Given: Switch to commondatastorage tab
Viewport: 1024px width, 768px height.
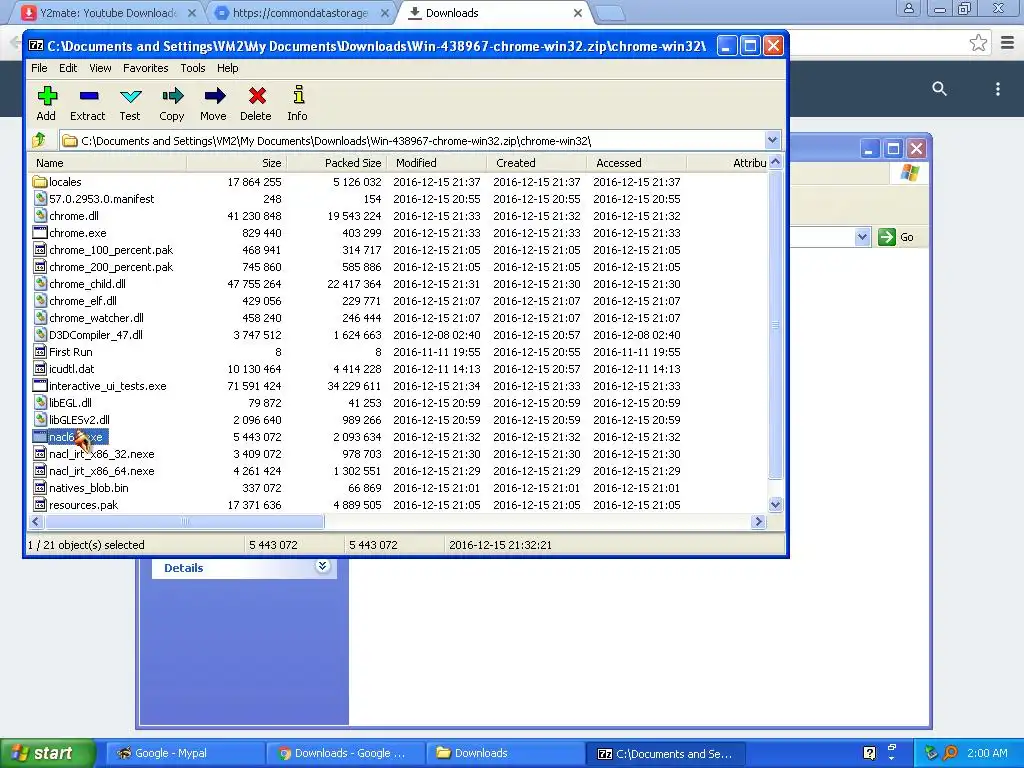Looking at the screenshot, I should point(300,13).
